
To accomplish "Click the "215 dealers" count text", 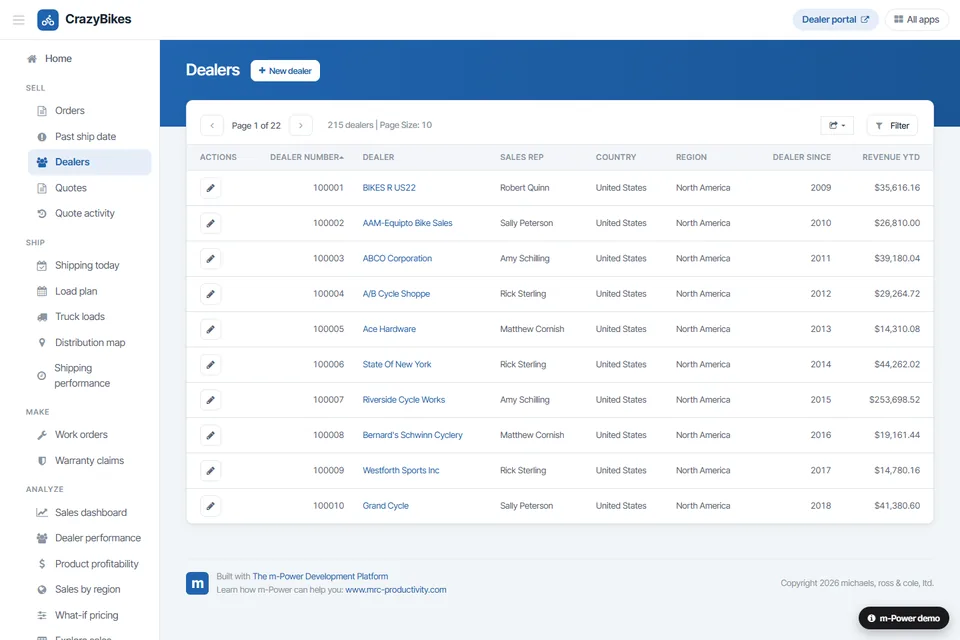I will coord(350,125).
